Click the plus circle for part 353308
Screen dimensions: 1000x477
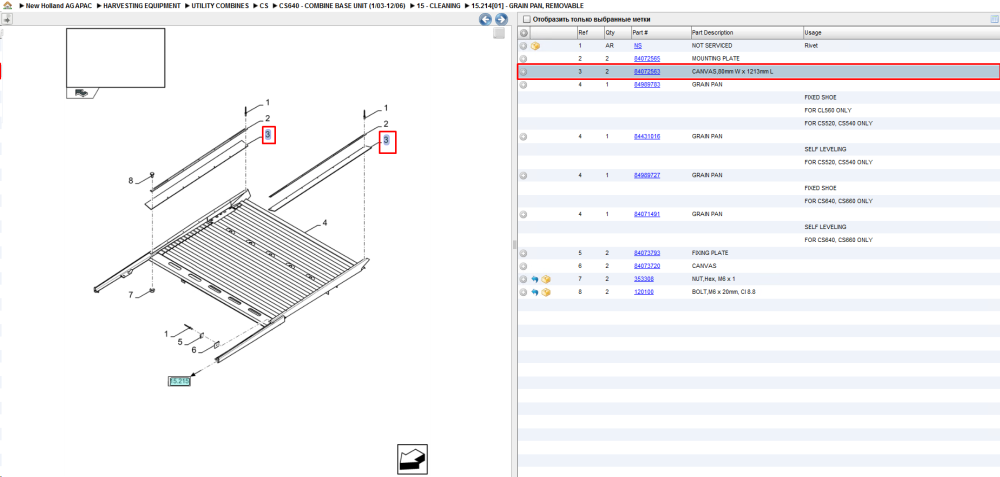[x=524, y=279]
